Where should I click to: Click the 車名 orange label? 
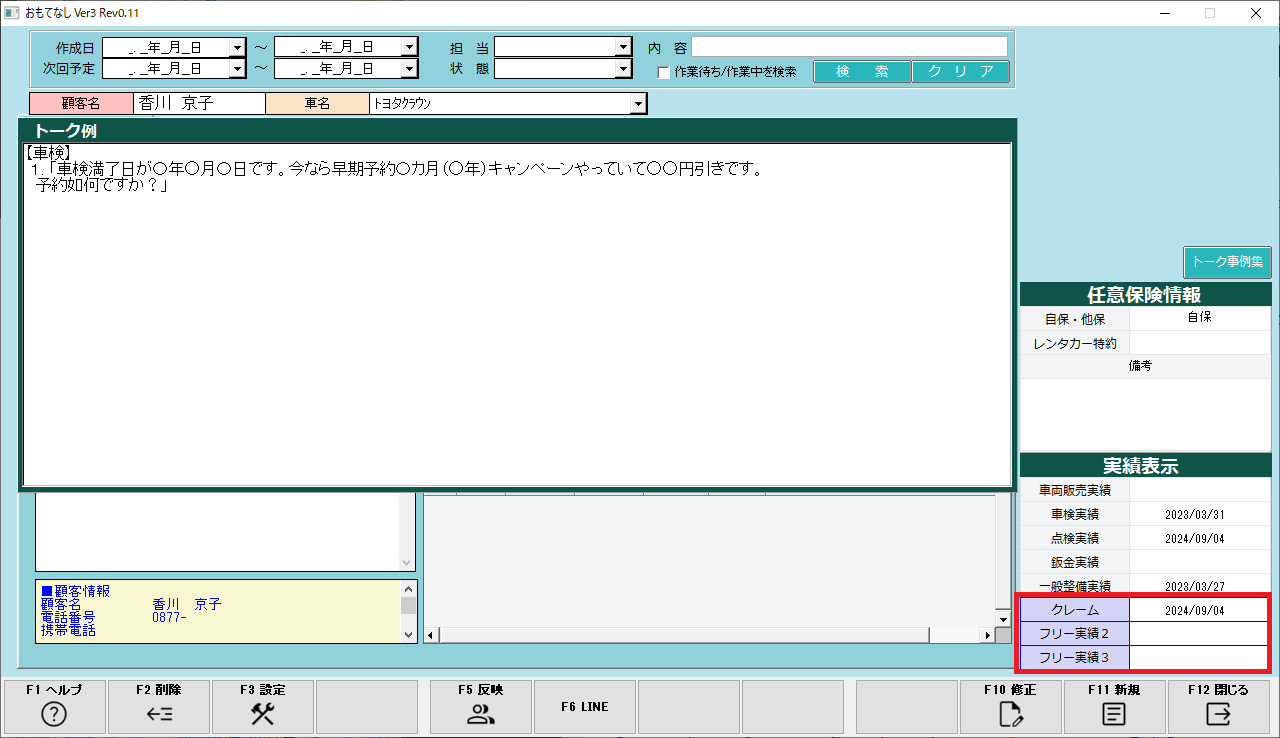tap(317, 103)
